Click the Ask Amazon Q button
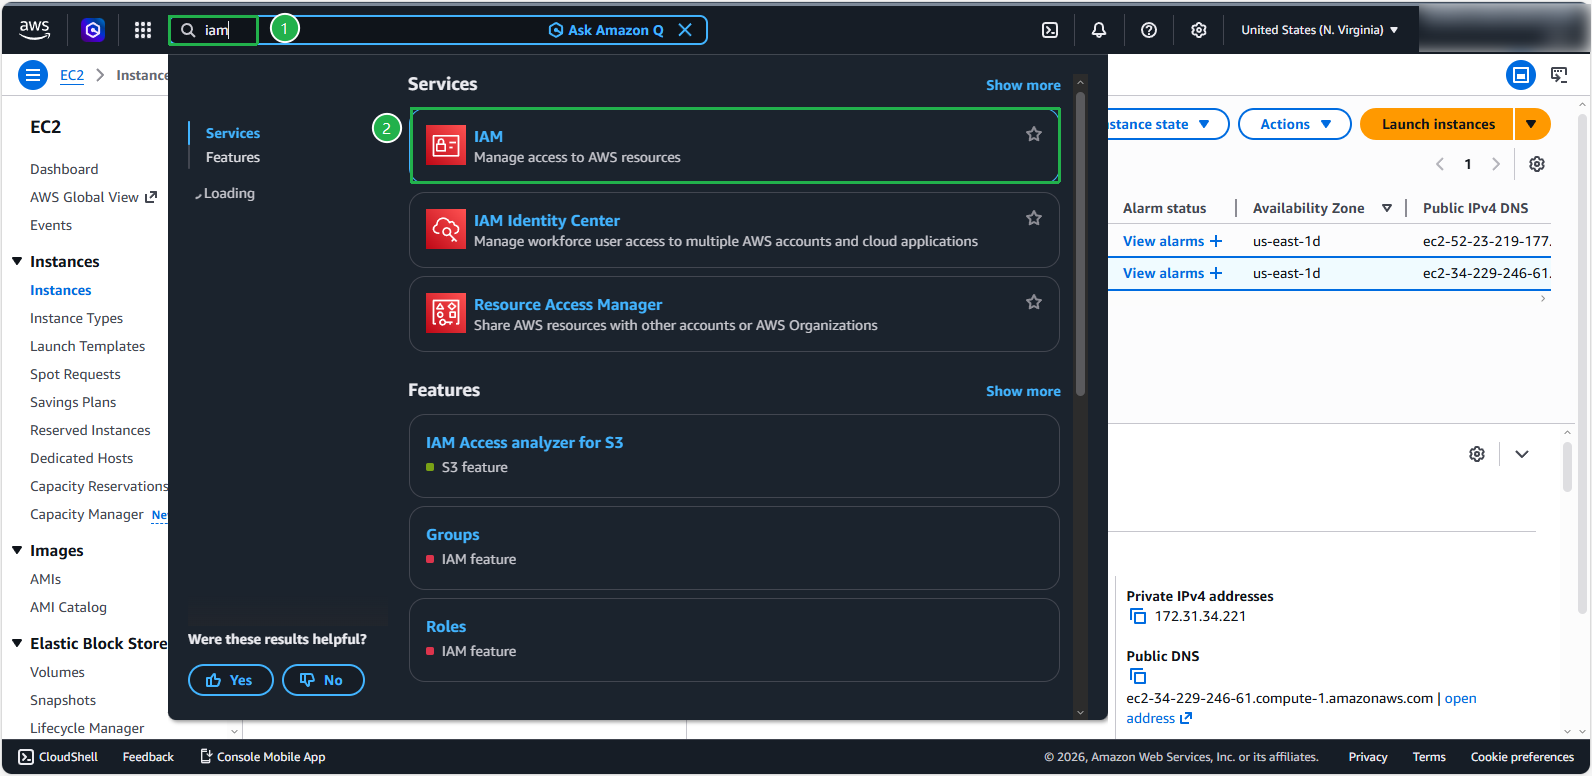This screenshot has height=776, width=1592. point(606,30)
